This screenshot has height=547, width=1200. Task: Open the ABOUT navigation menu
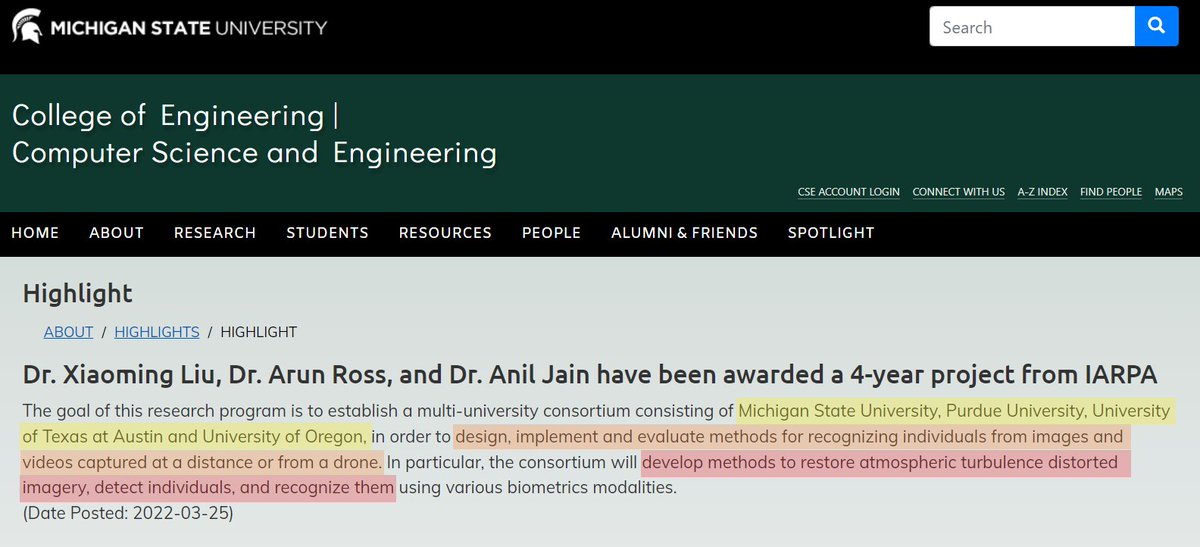(116, 233)
